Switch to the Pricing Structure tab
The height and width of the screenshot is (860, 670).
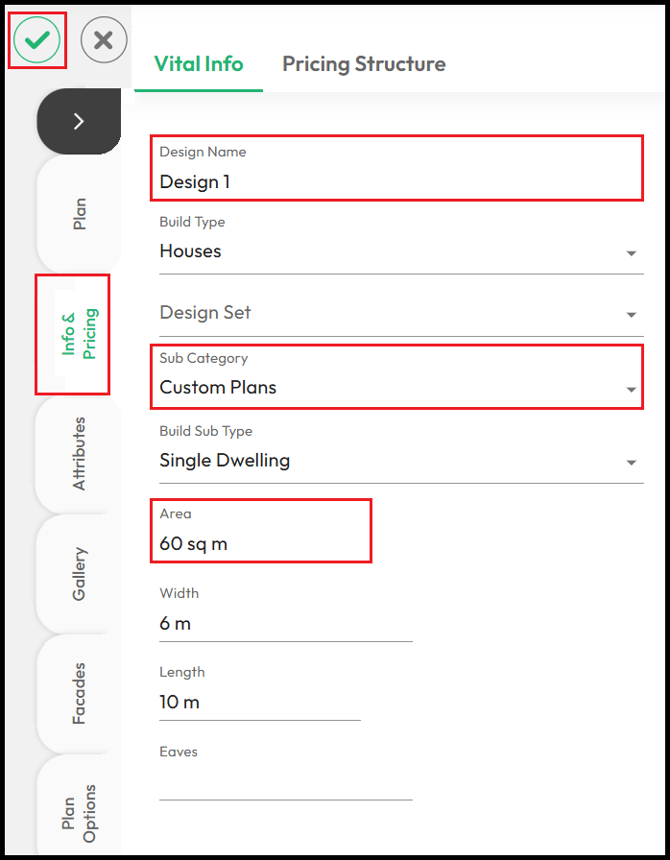364,64
